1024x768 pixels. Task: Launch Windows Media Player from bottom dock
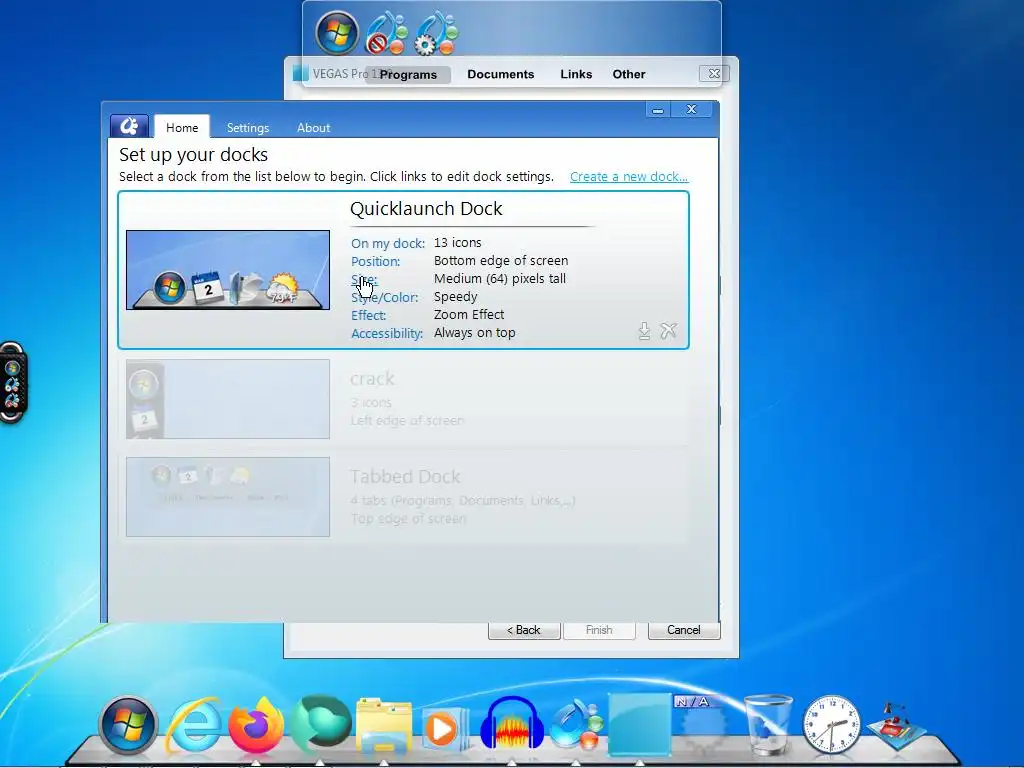pos(445,728)
